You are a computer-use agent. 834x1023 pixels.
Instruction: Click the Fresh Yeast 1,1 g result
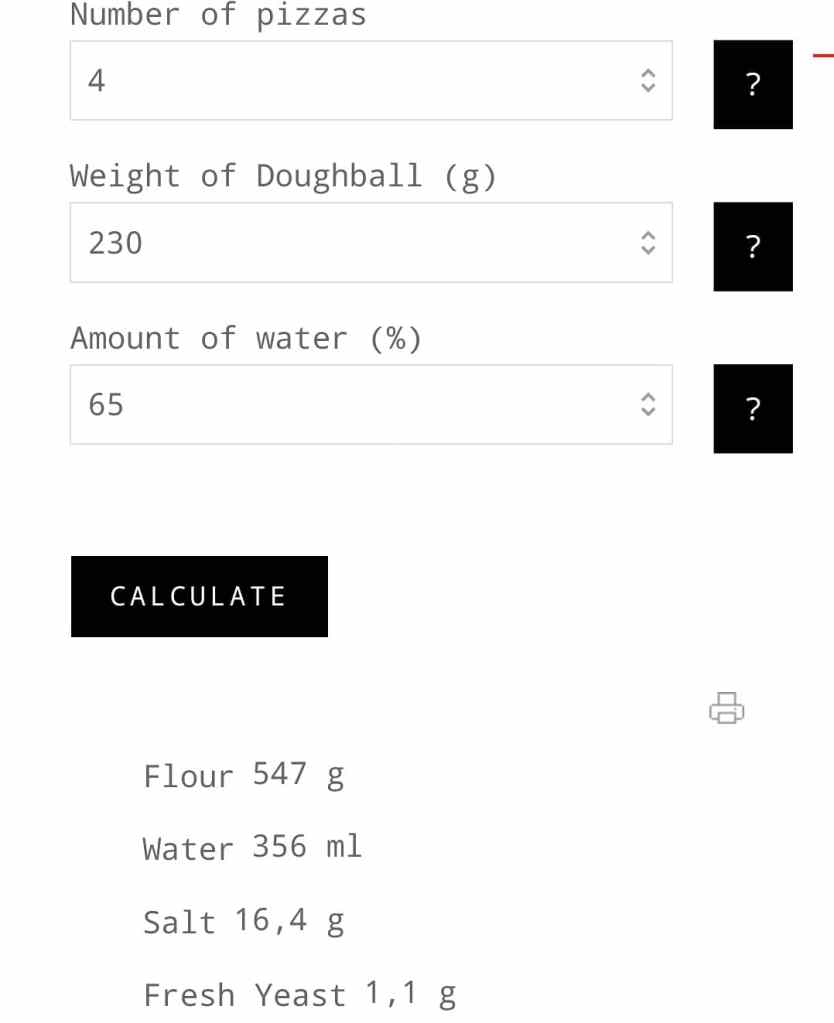[x=299, y=995]
